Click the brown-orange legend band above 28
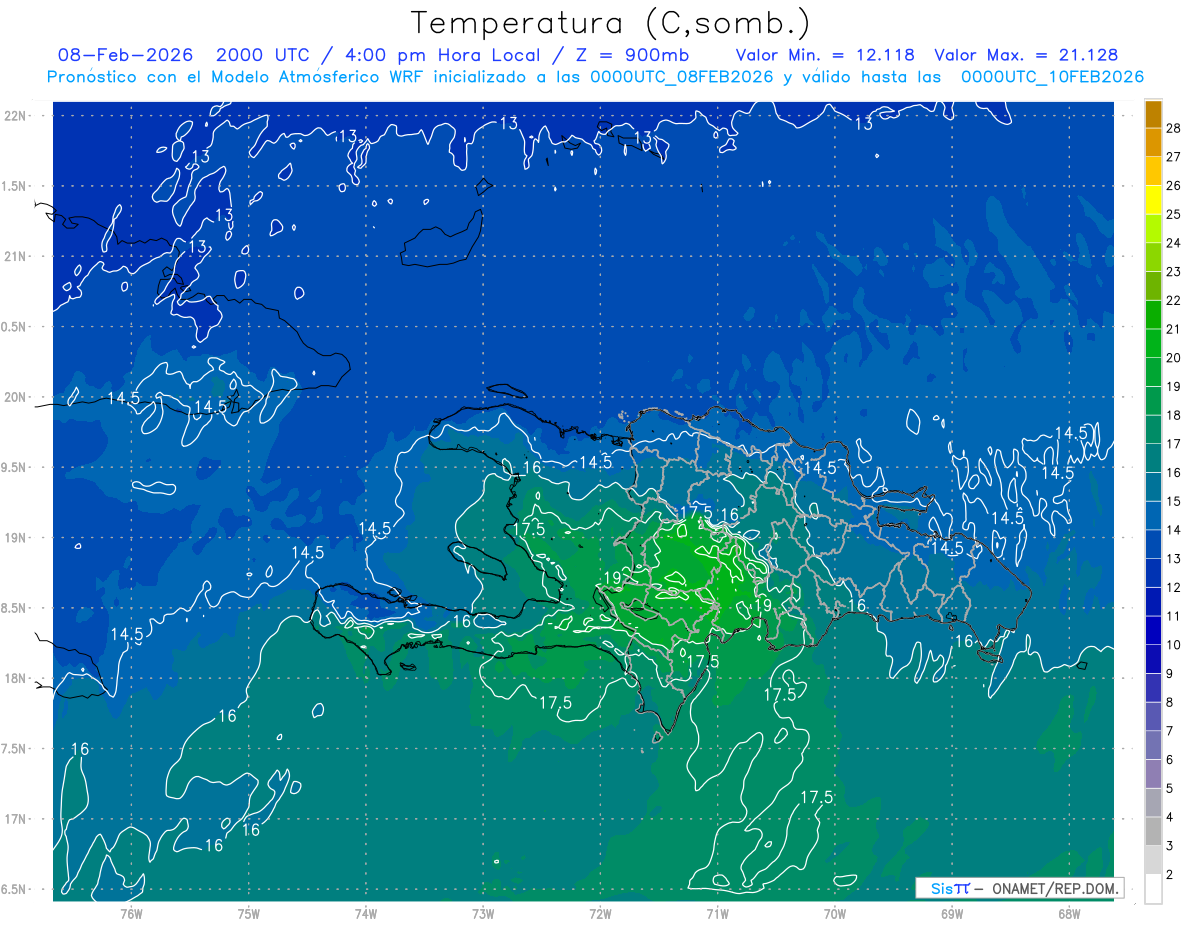The width and height of the screenshot is (1200, 927). click(x=1153, y=114)
